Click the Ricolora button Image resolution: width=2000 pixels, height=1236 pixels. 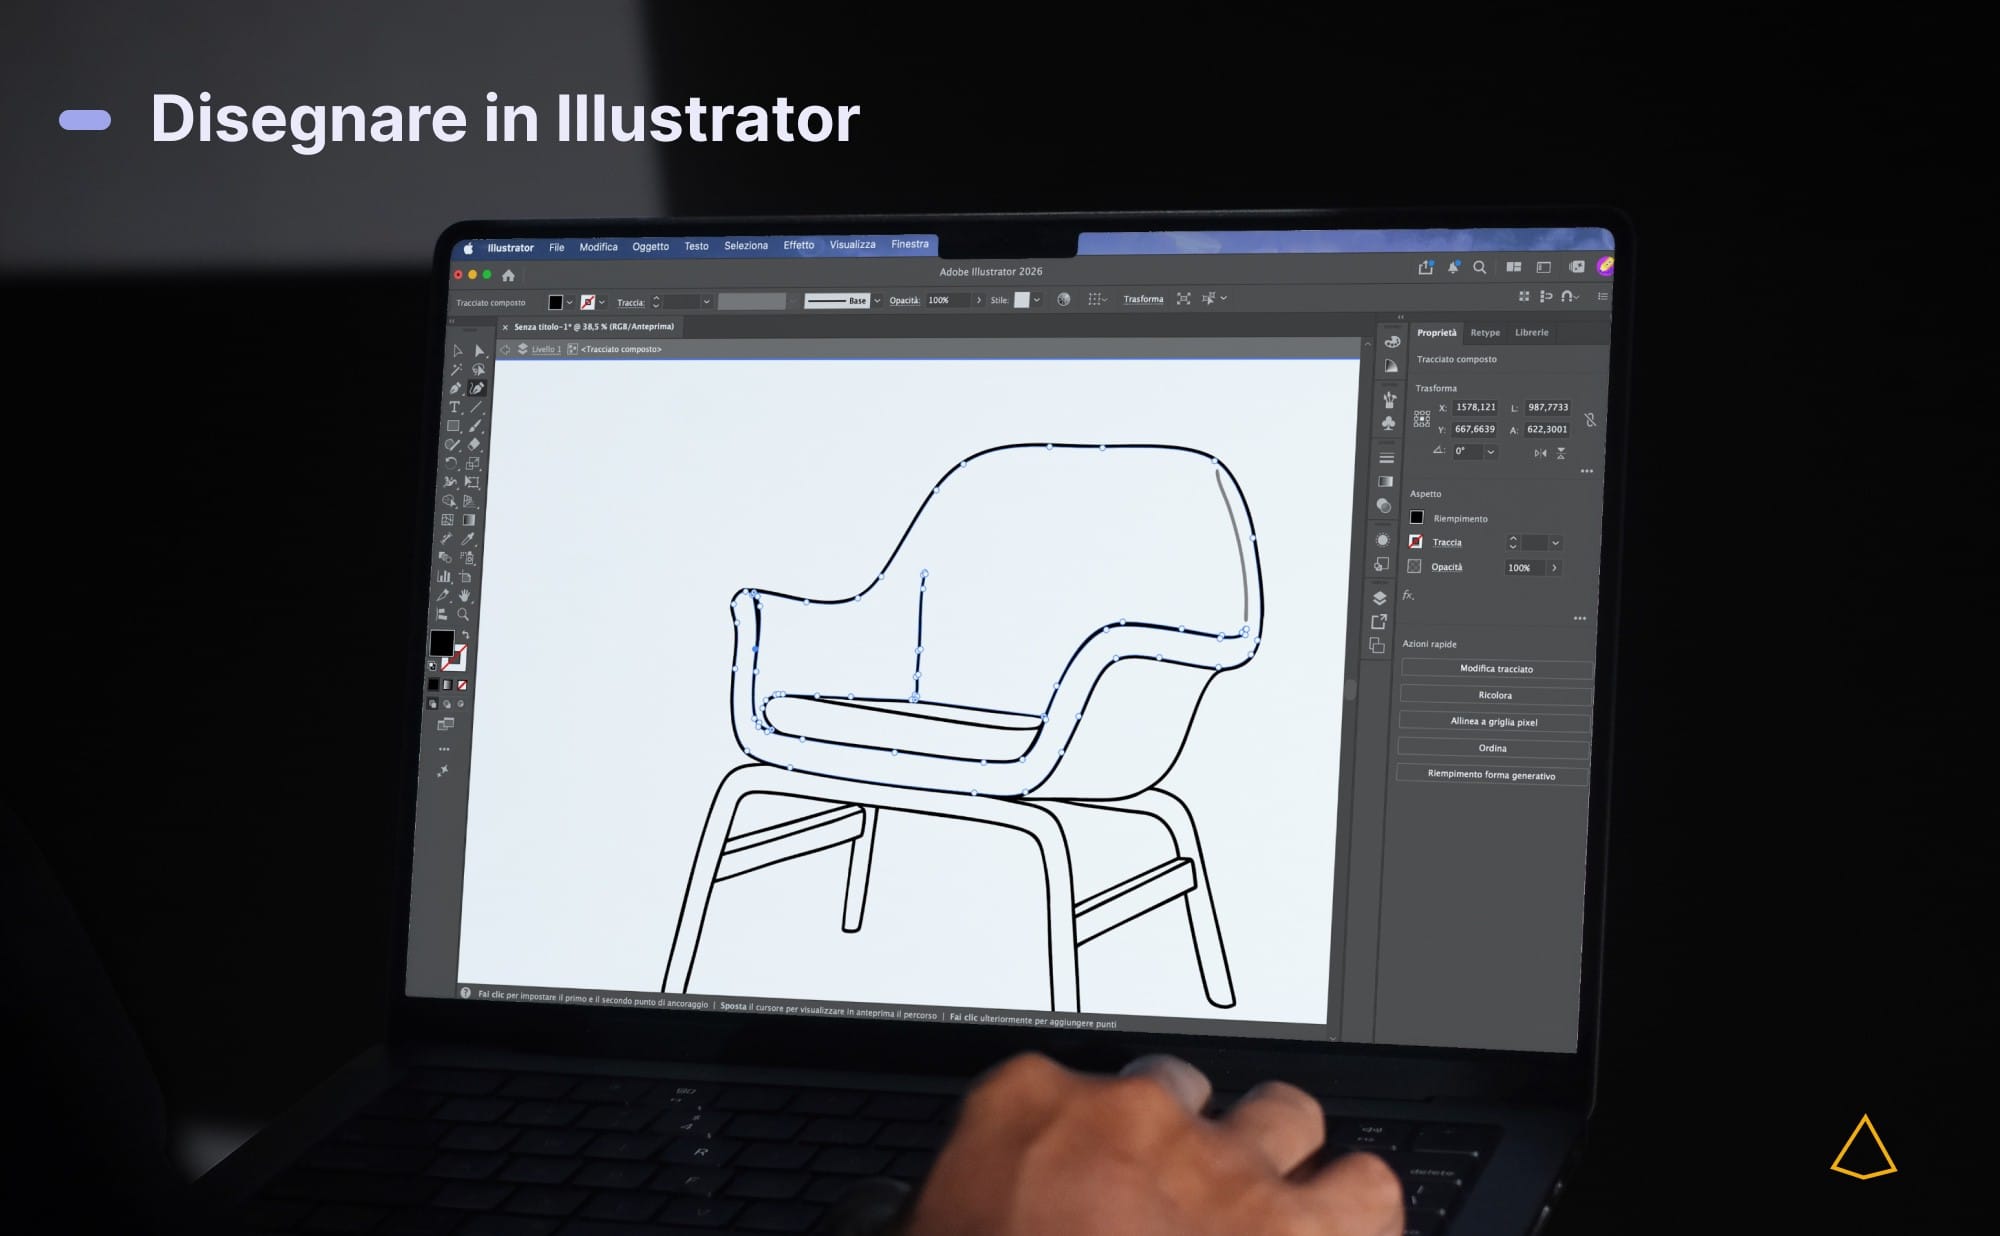(x=1495, y=695)
